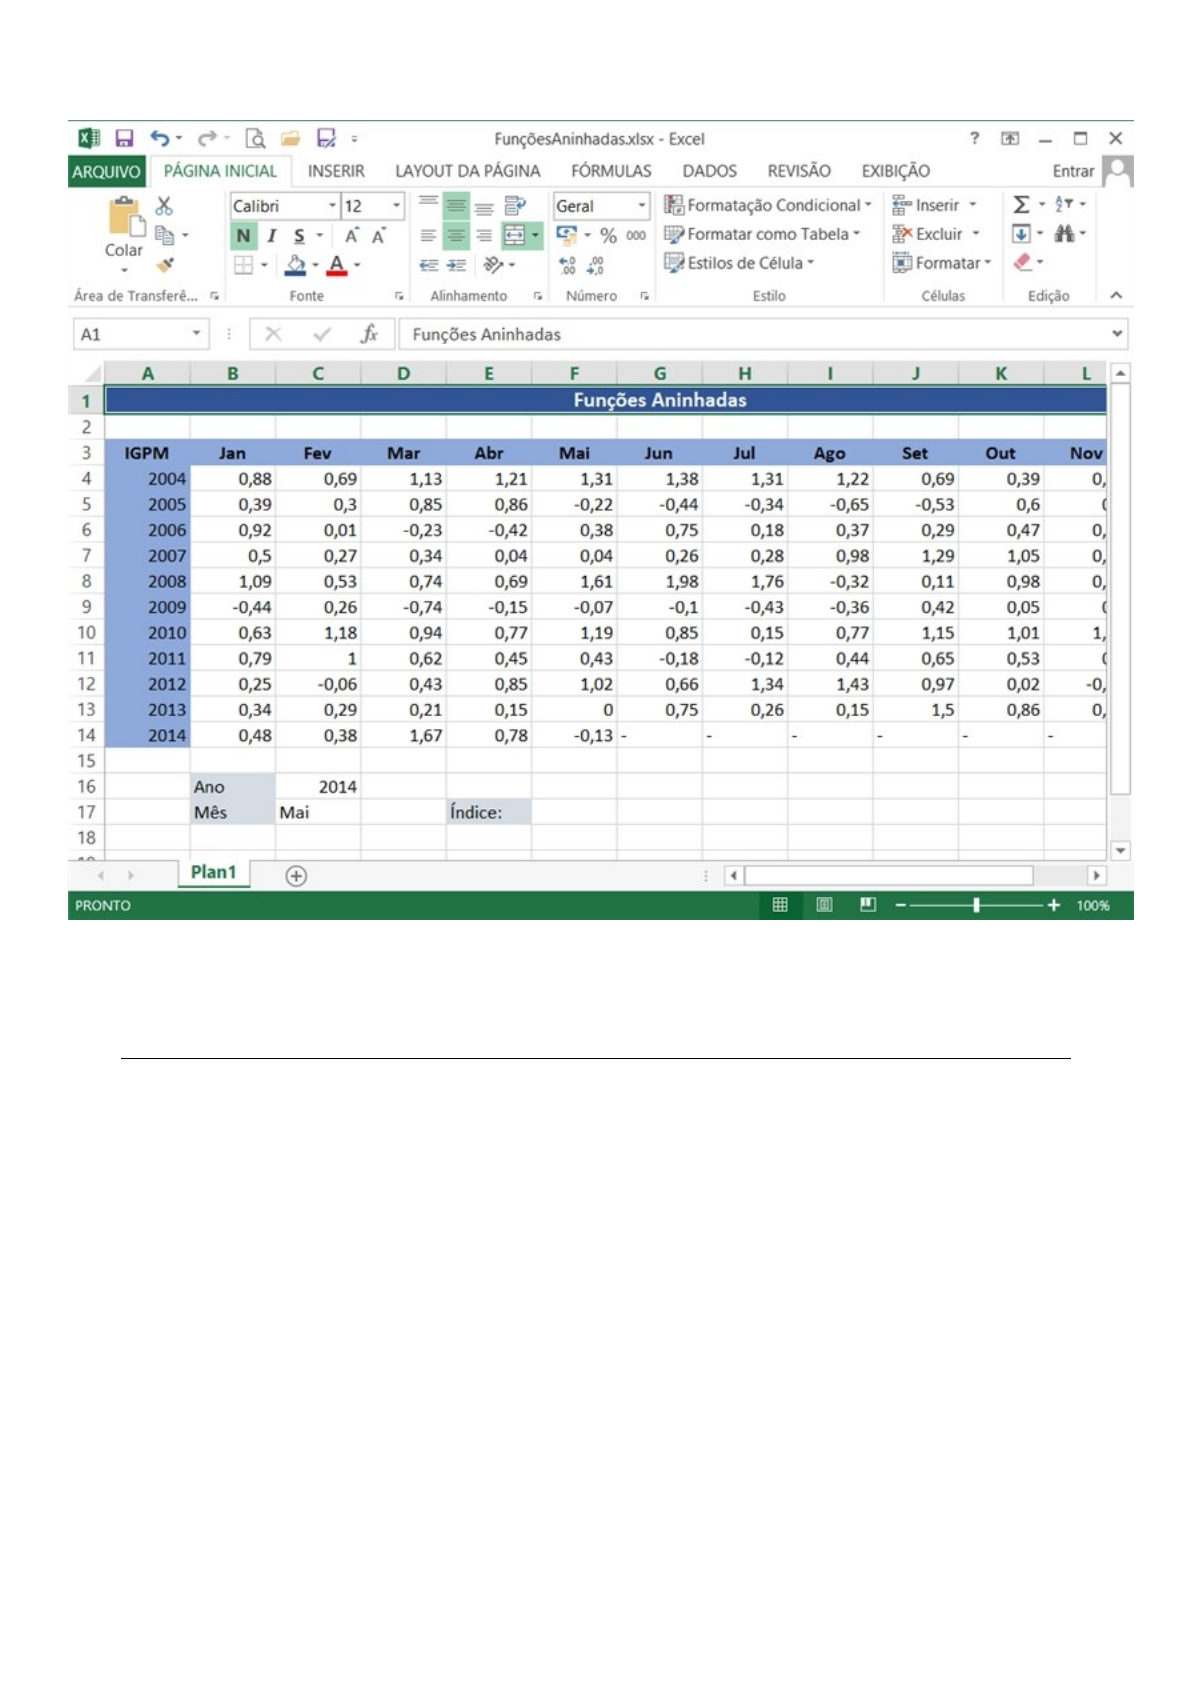Toggle center horizontal alignment

click(456, 236)
